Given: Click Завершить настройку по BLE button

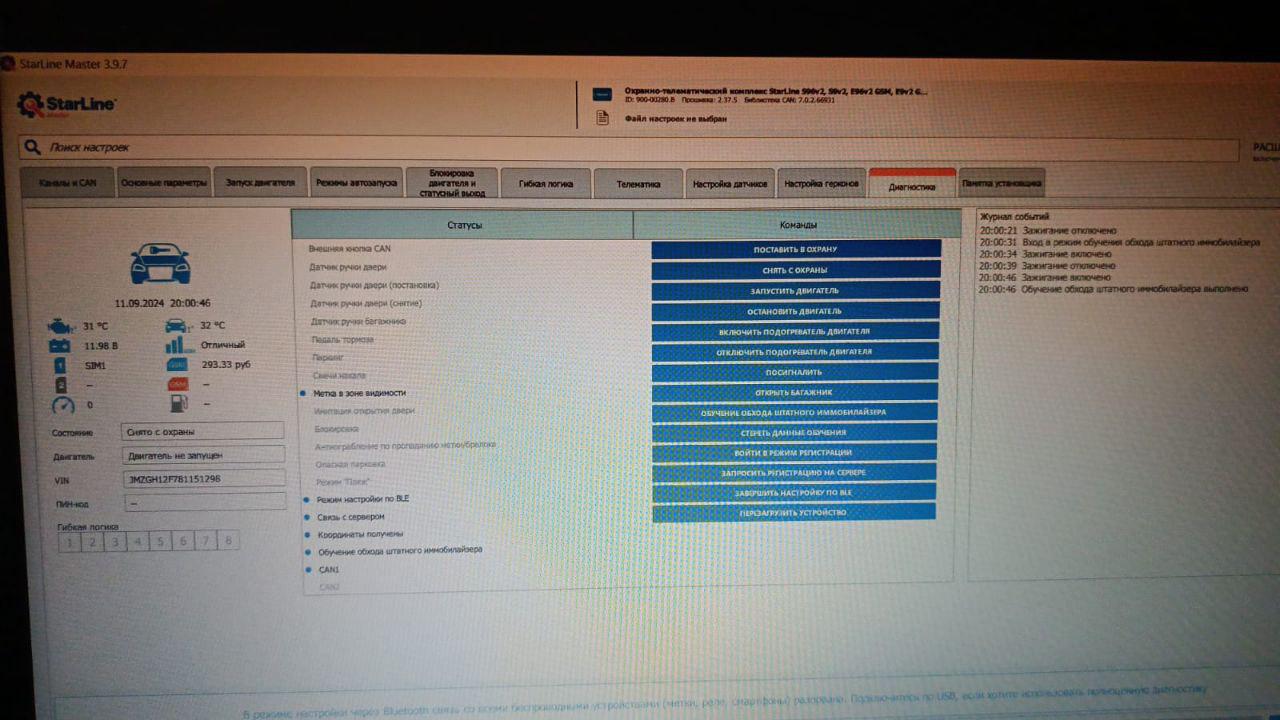Looking at the screenshot, I should click(x=795, y=492).
